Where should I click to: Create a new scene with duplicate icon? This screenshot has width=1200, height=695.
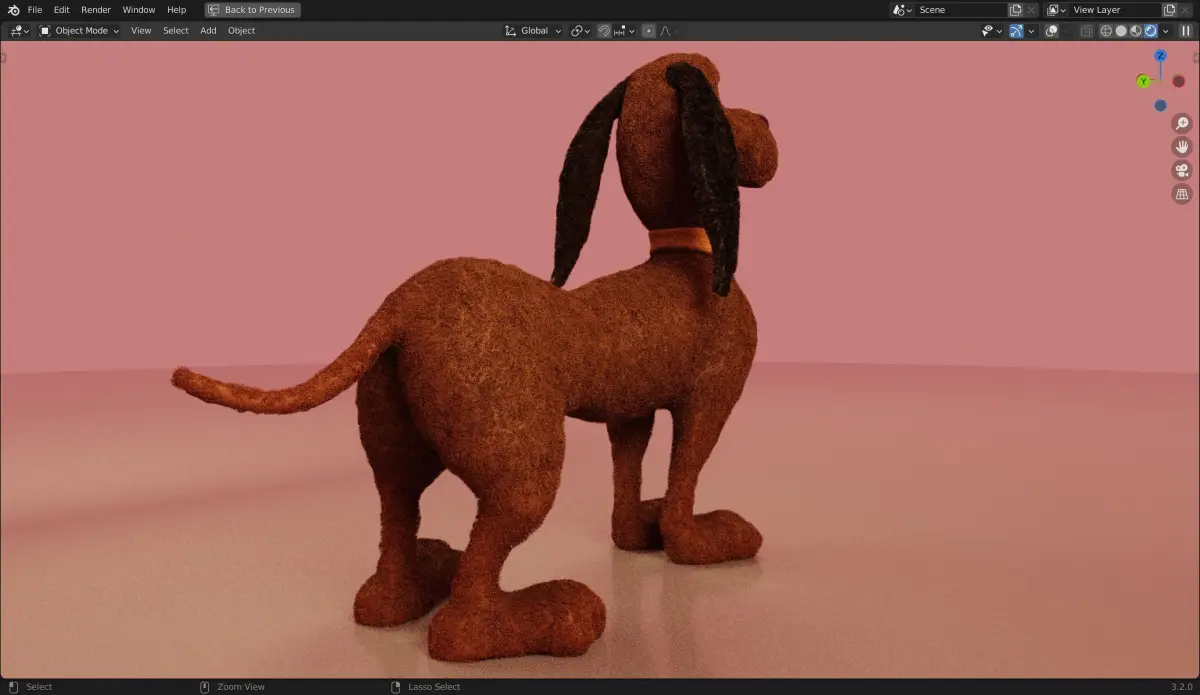[x=1016, y=10]
